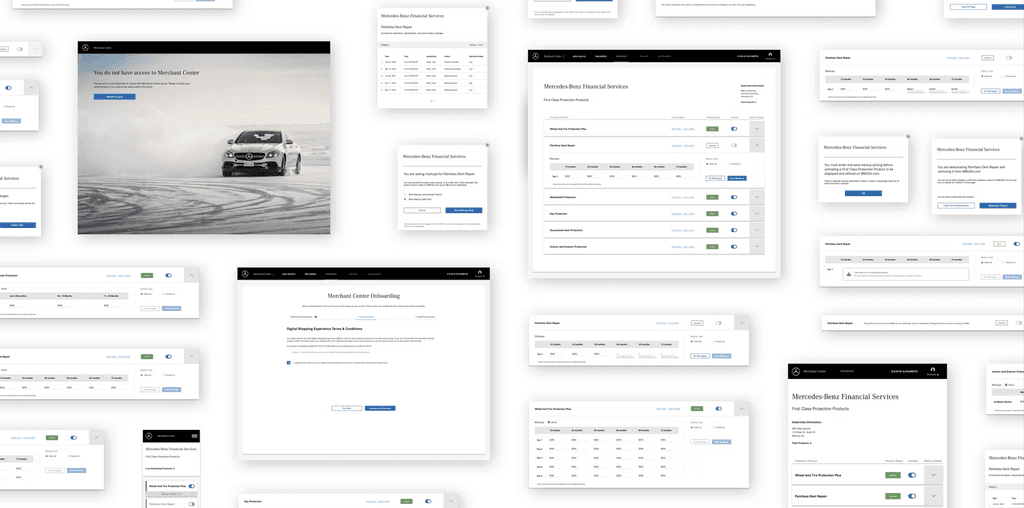
Task: Close the saving markups dialog
Action: [487, 145]
